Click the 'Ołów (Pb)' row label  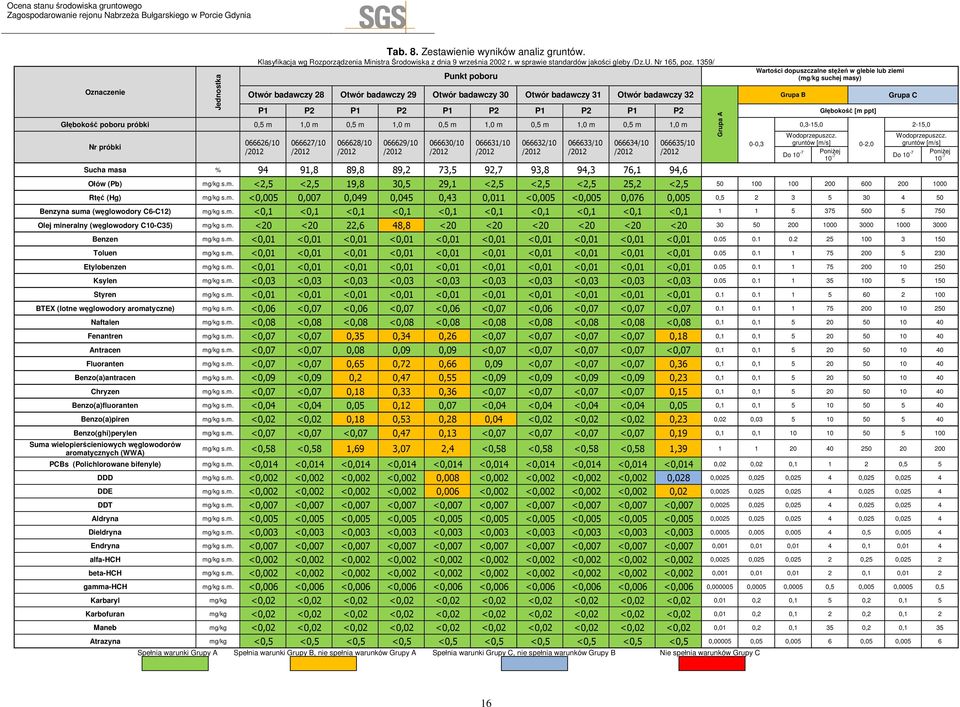point(105,184)
